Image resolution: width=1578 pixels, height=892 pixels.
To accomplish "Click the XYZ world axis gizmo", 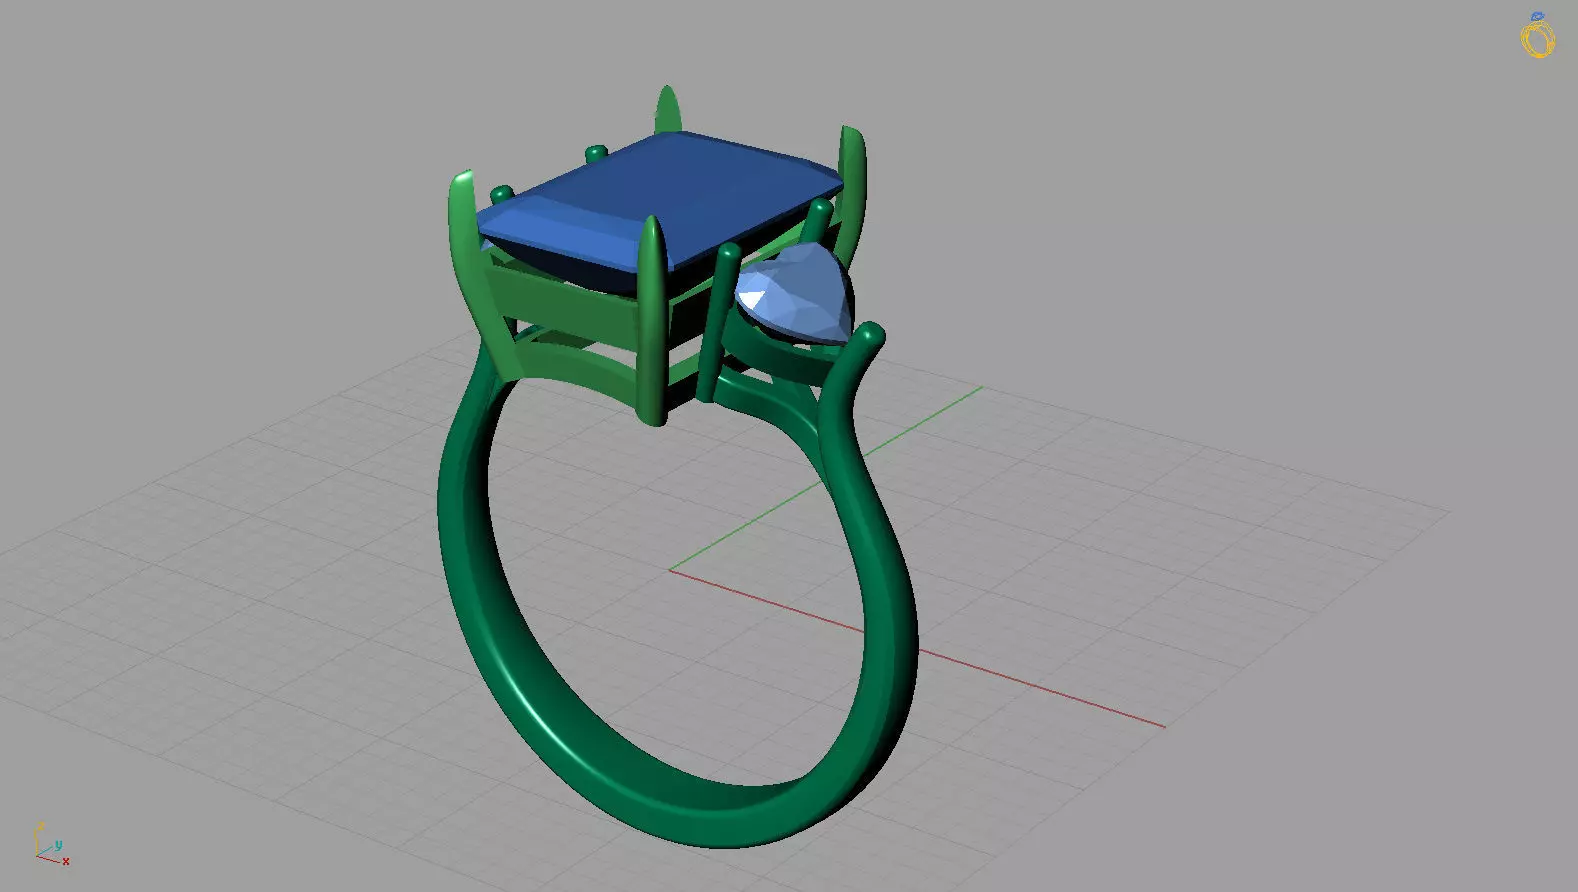I will 51,844.
